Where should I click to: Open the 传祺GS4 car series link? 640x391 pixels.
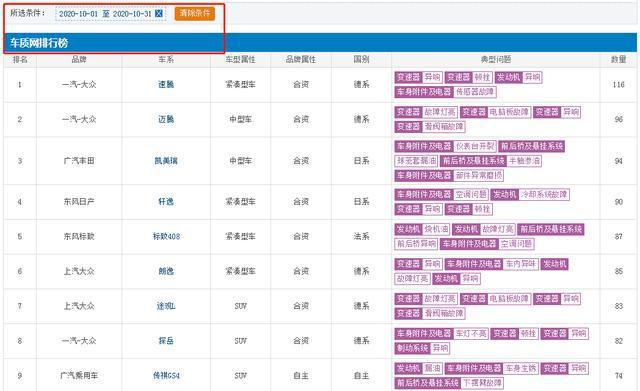click(166, 375)
